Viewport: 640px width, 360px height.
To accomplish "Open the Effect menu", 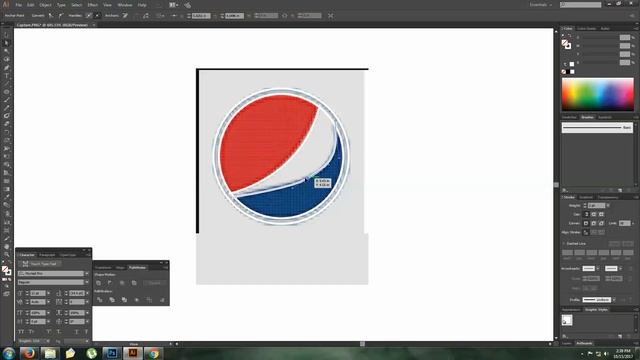I will point(93,5).
